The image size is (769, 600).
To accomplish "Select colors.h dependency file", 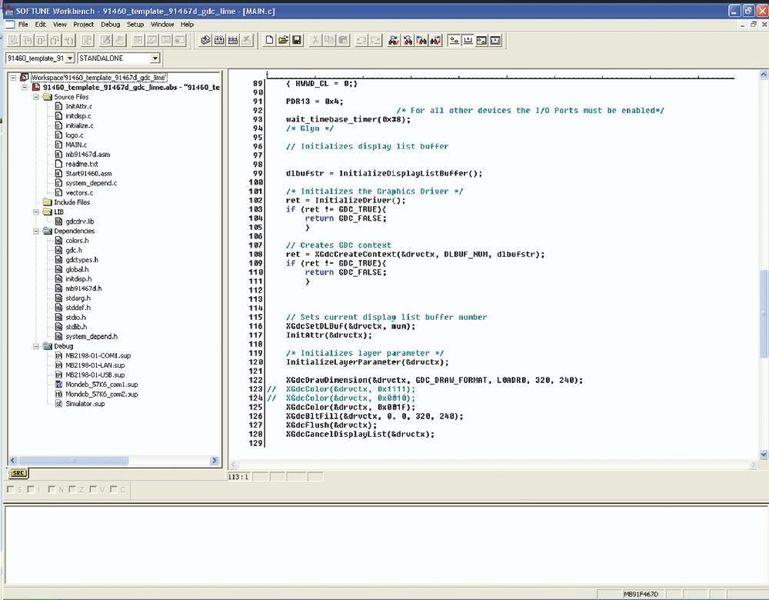I will click(77, 240).
